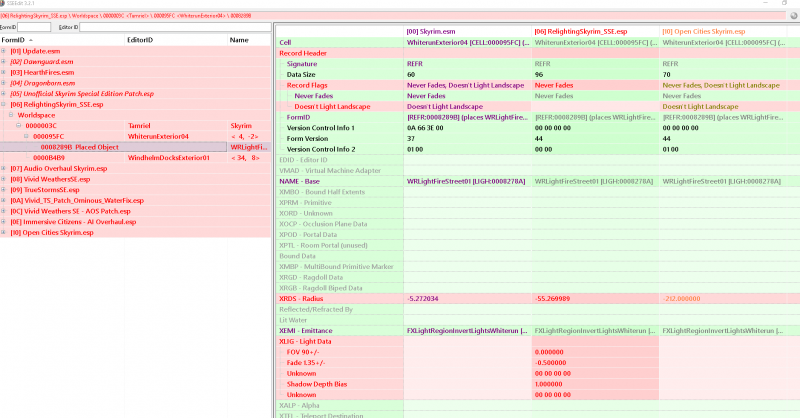Select the [00] Skyrim.esm column header
The width and height of the screenshot is (800, 418).
pyautogui.click(x=467, y=32)
